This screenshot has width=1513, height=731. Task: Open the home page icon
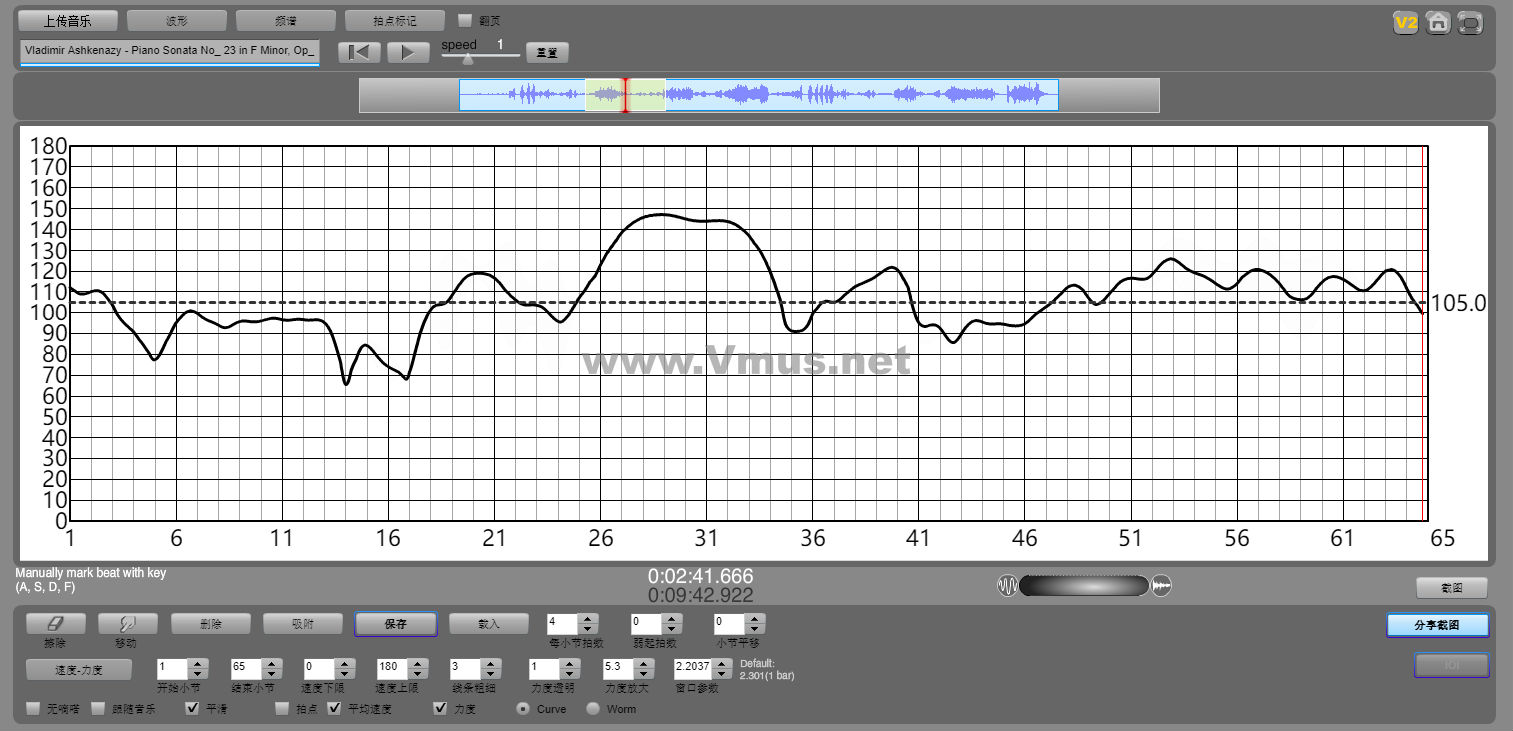click(1438, 23)
